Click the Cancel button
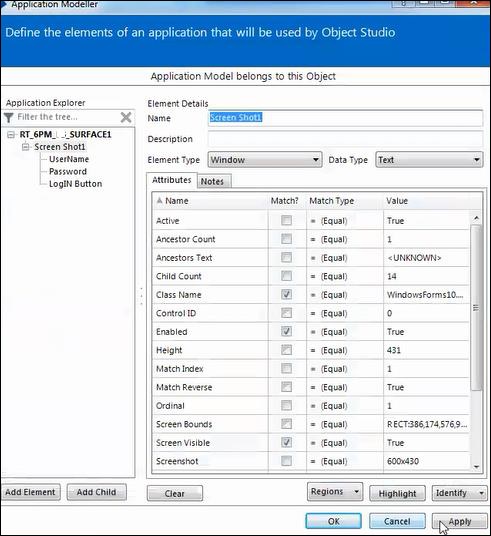491x536 pixels. (x=397, y=521)
